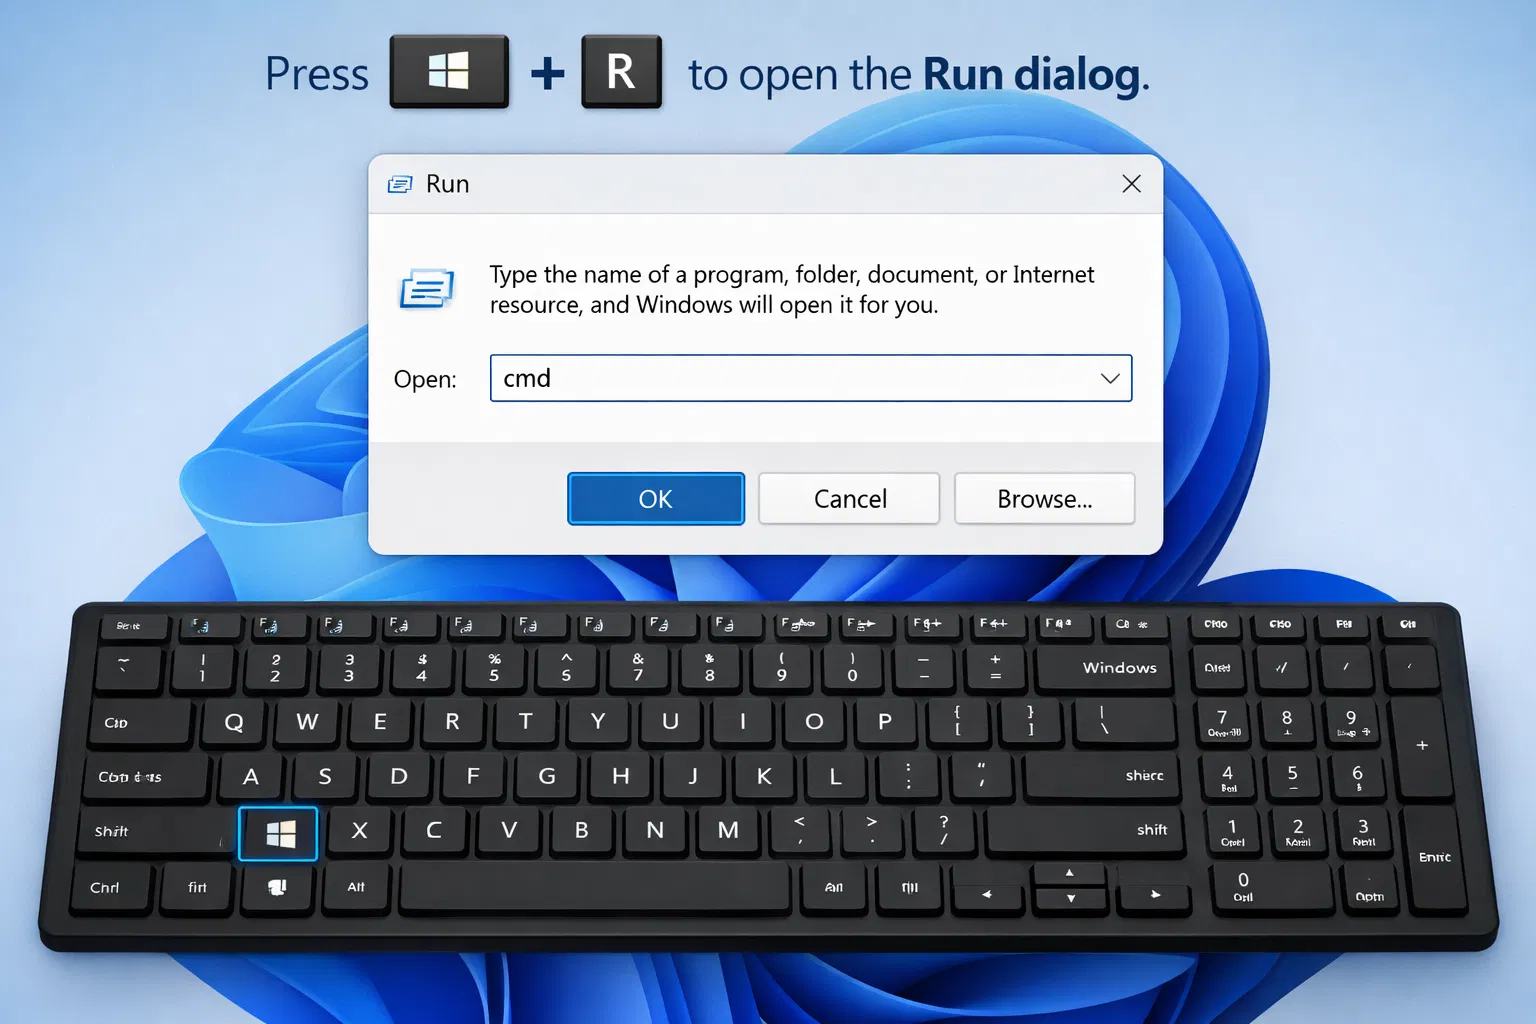Click the D key on the keyboard
The height and width of the screenshot is (1024, 1536).
click(399, 777)
